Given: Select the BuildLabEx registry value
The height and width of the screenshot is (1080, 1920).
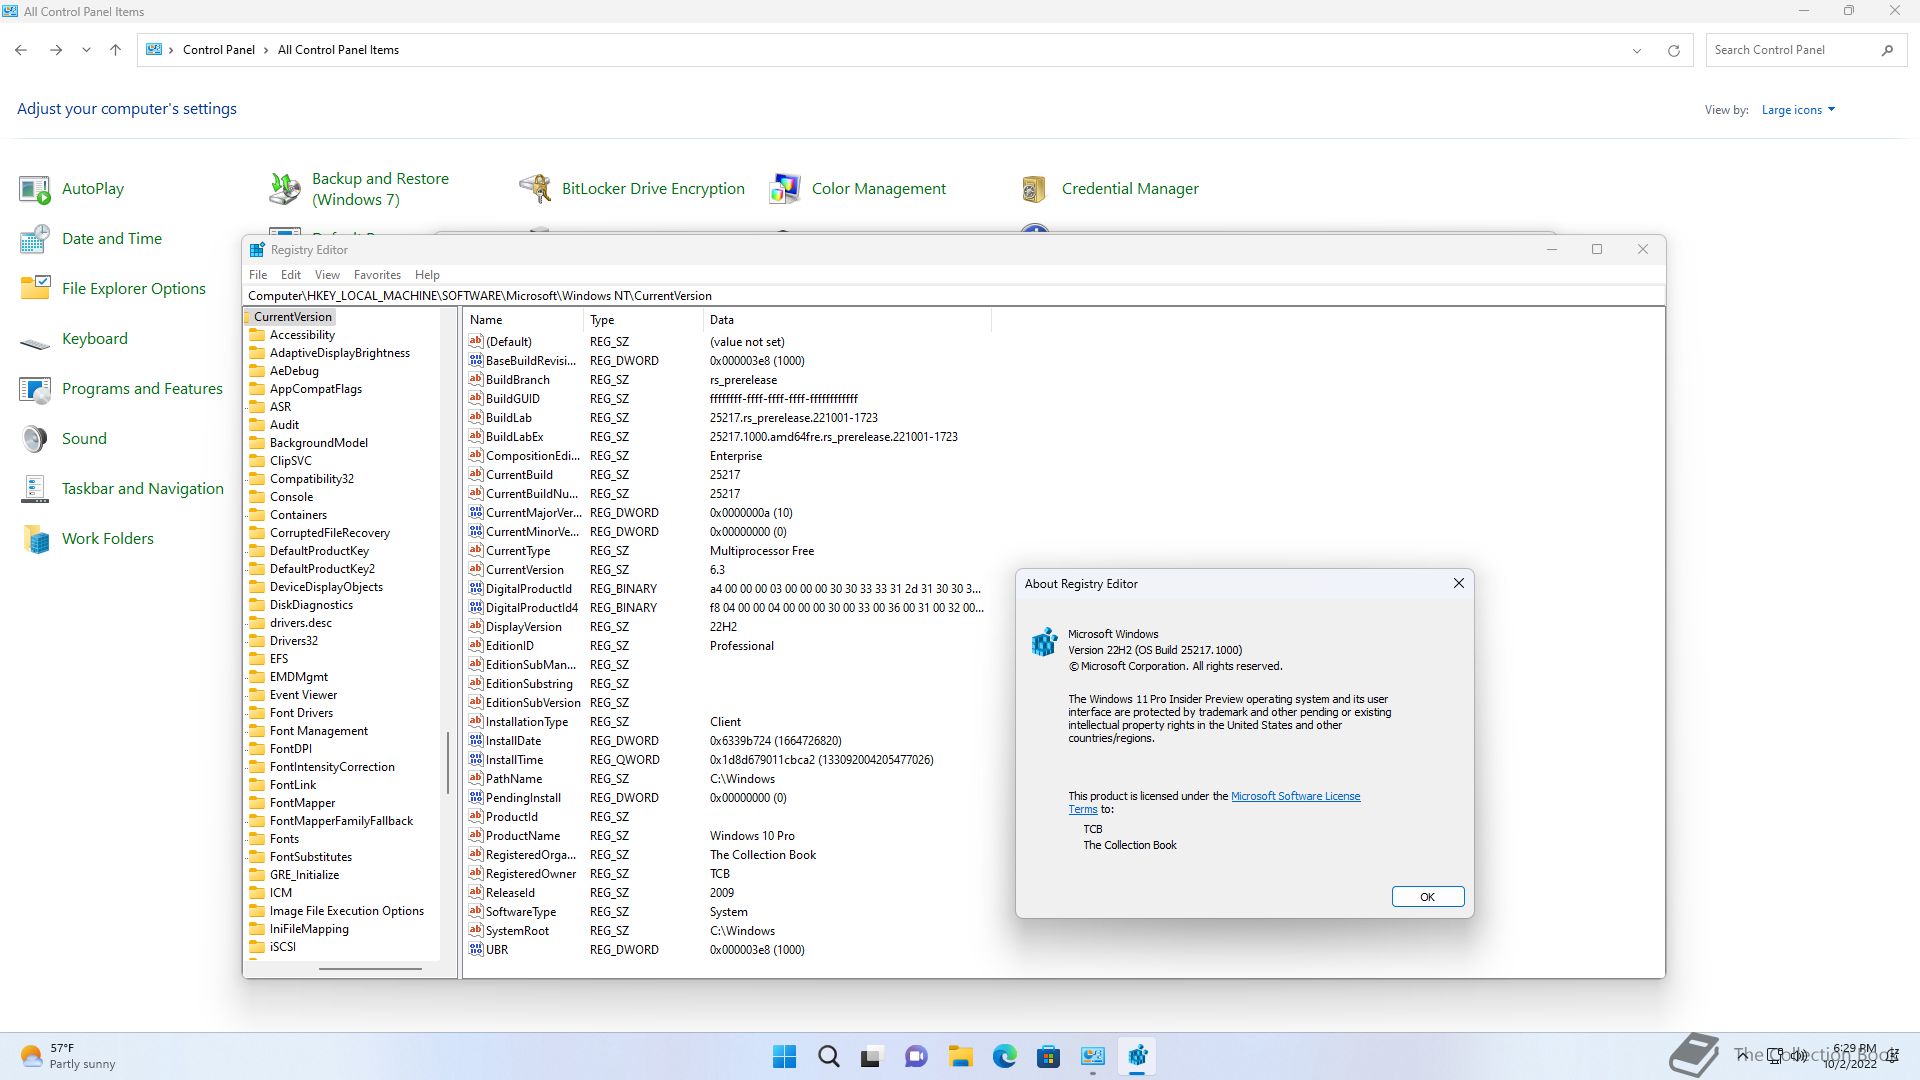Looking at the screenshot, I should point(515,437).
